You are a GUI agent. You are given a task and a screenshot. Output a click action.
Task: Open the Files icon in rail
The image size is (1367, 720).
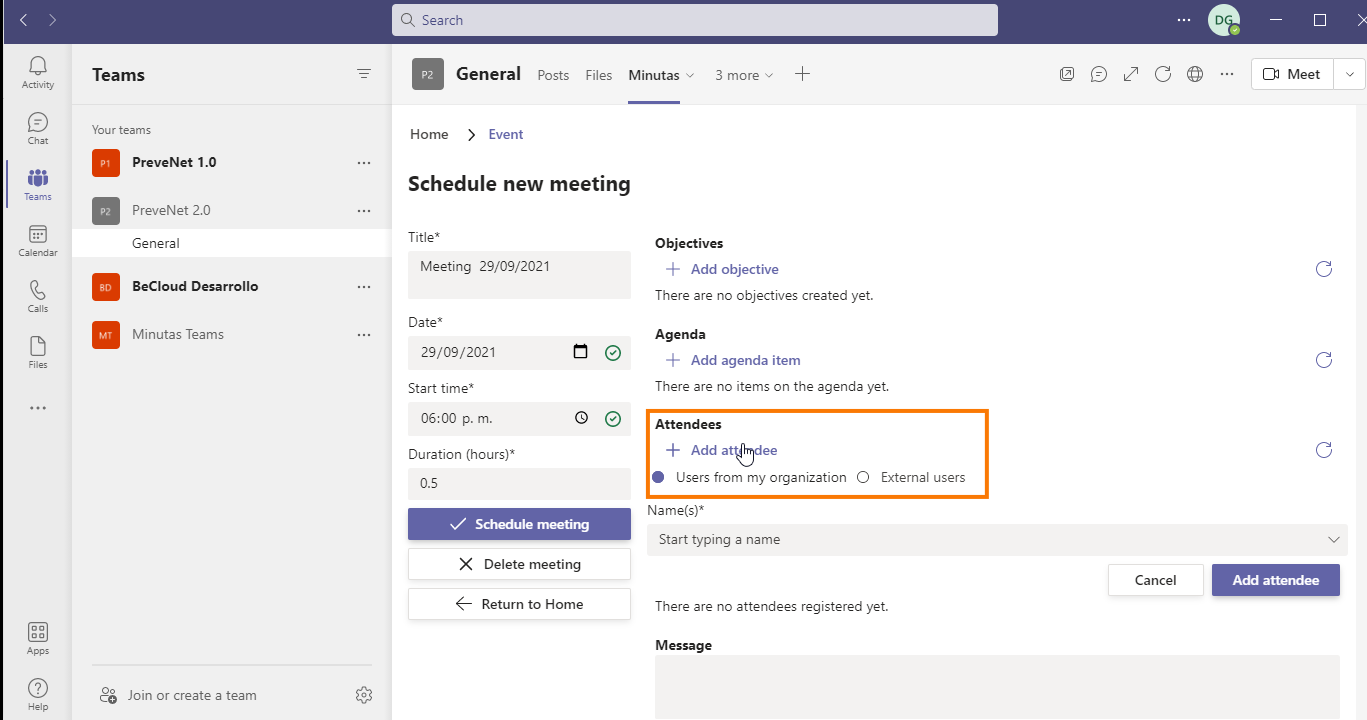38,353
